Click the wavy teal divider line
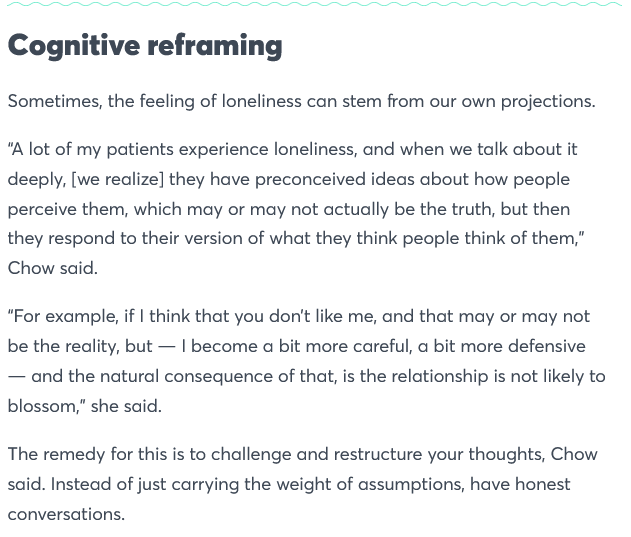This screenshot has width=631, height=537. coord(315,4)
